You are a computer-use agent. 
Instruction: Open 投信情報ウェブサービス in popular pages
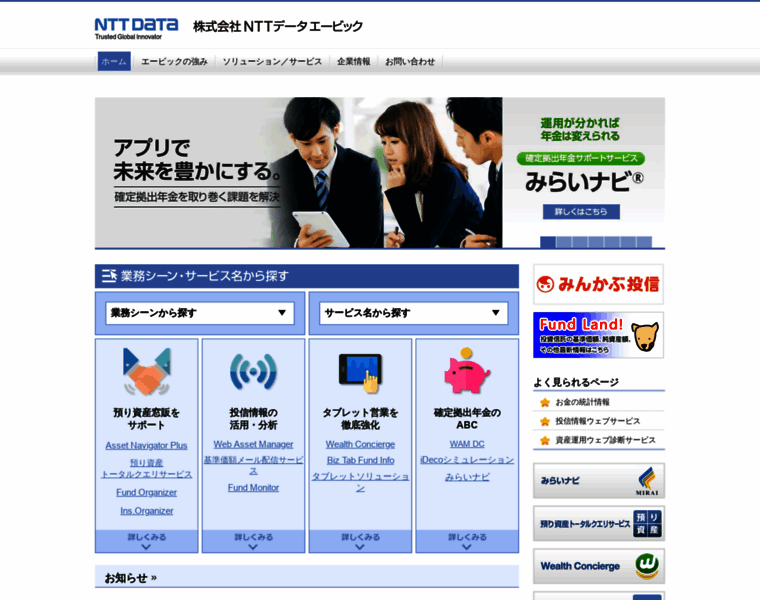(x=598, y=421)
